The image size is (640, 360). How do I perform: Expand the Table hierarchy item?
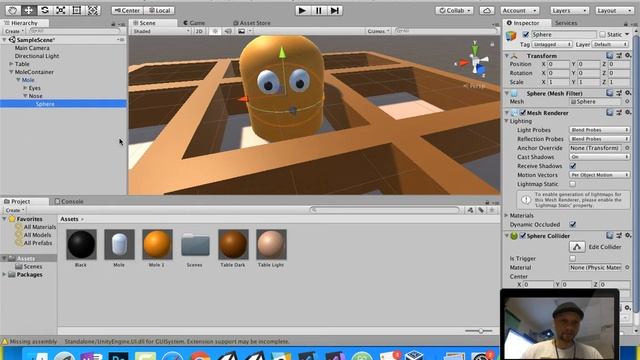coord(11,64)
